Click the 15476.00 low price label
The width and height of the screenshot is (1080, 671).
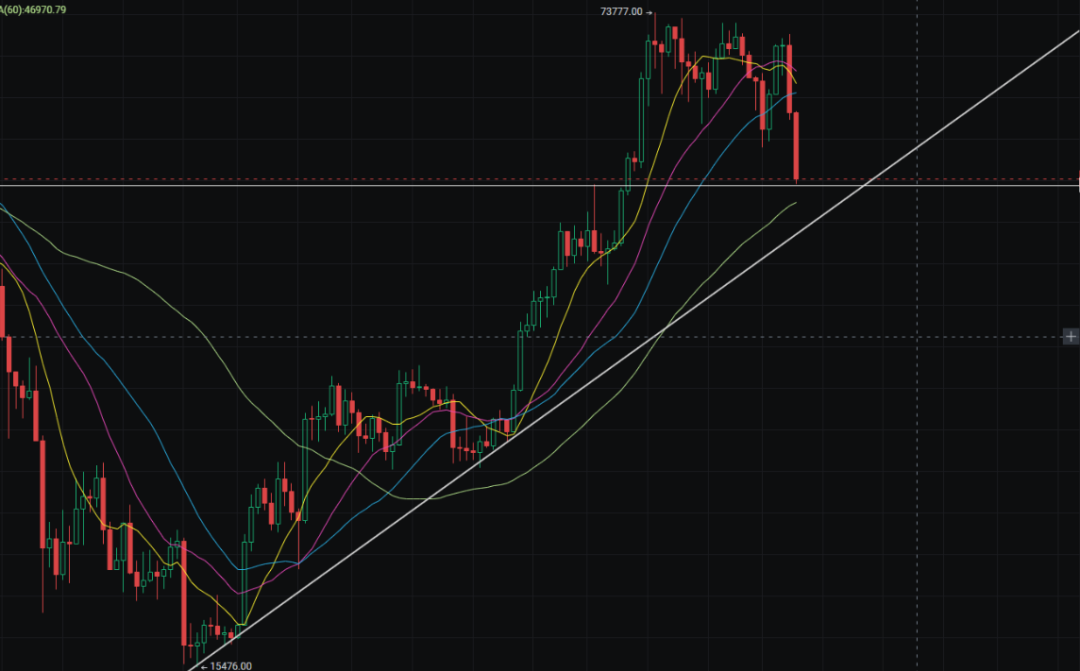(x=231, y=665)
